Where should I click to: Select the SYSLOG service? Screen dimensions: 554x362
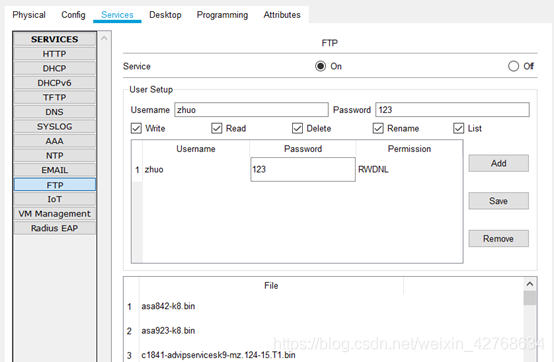[x=55, y=126]
